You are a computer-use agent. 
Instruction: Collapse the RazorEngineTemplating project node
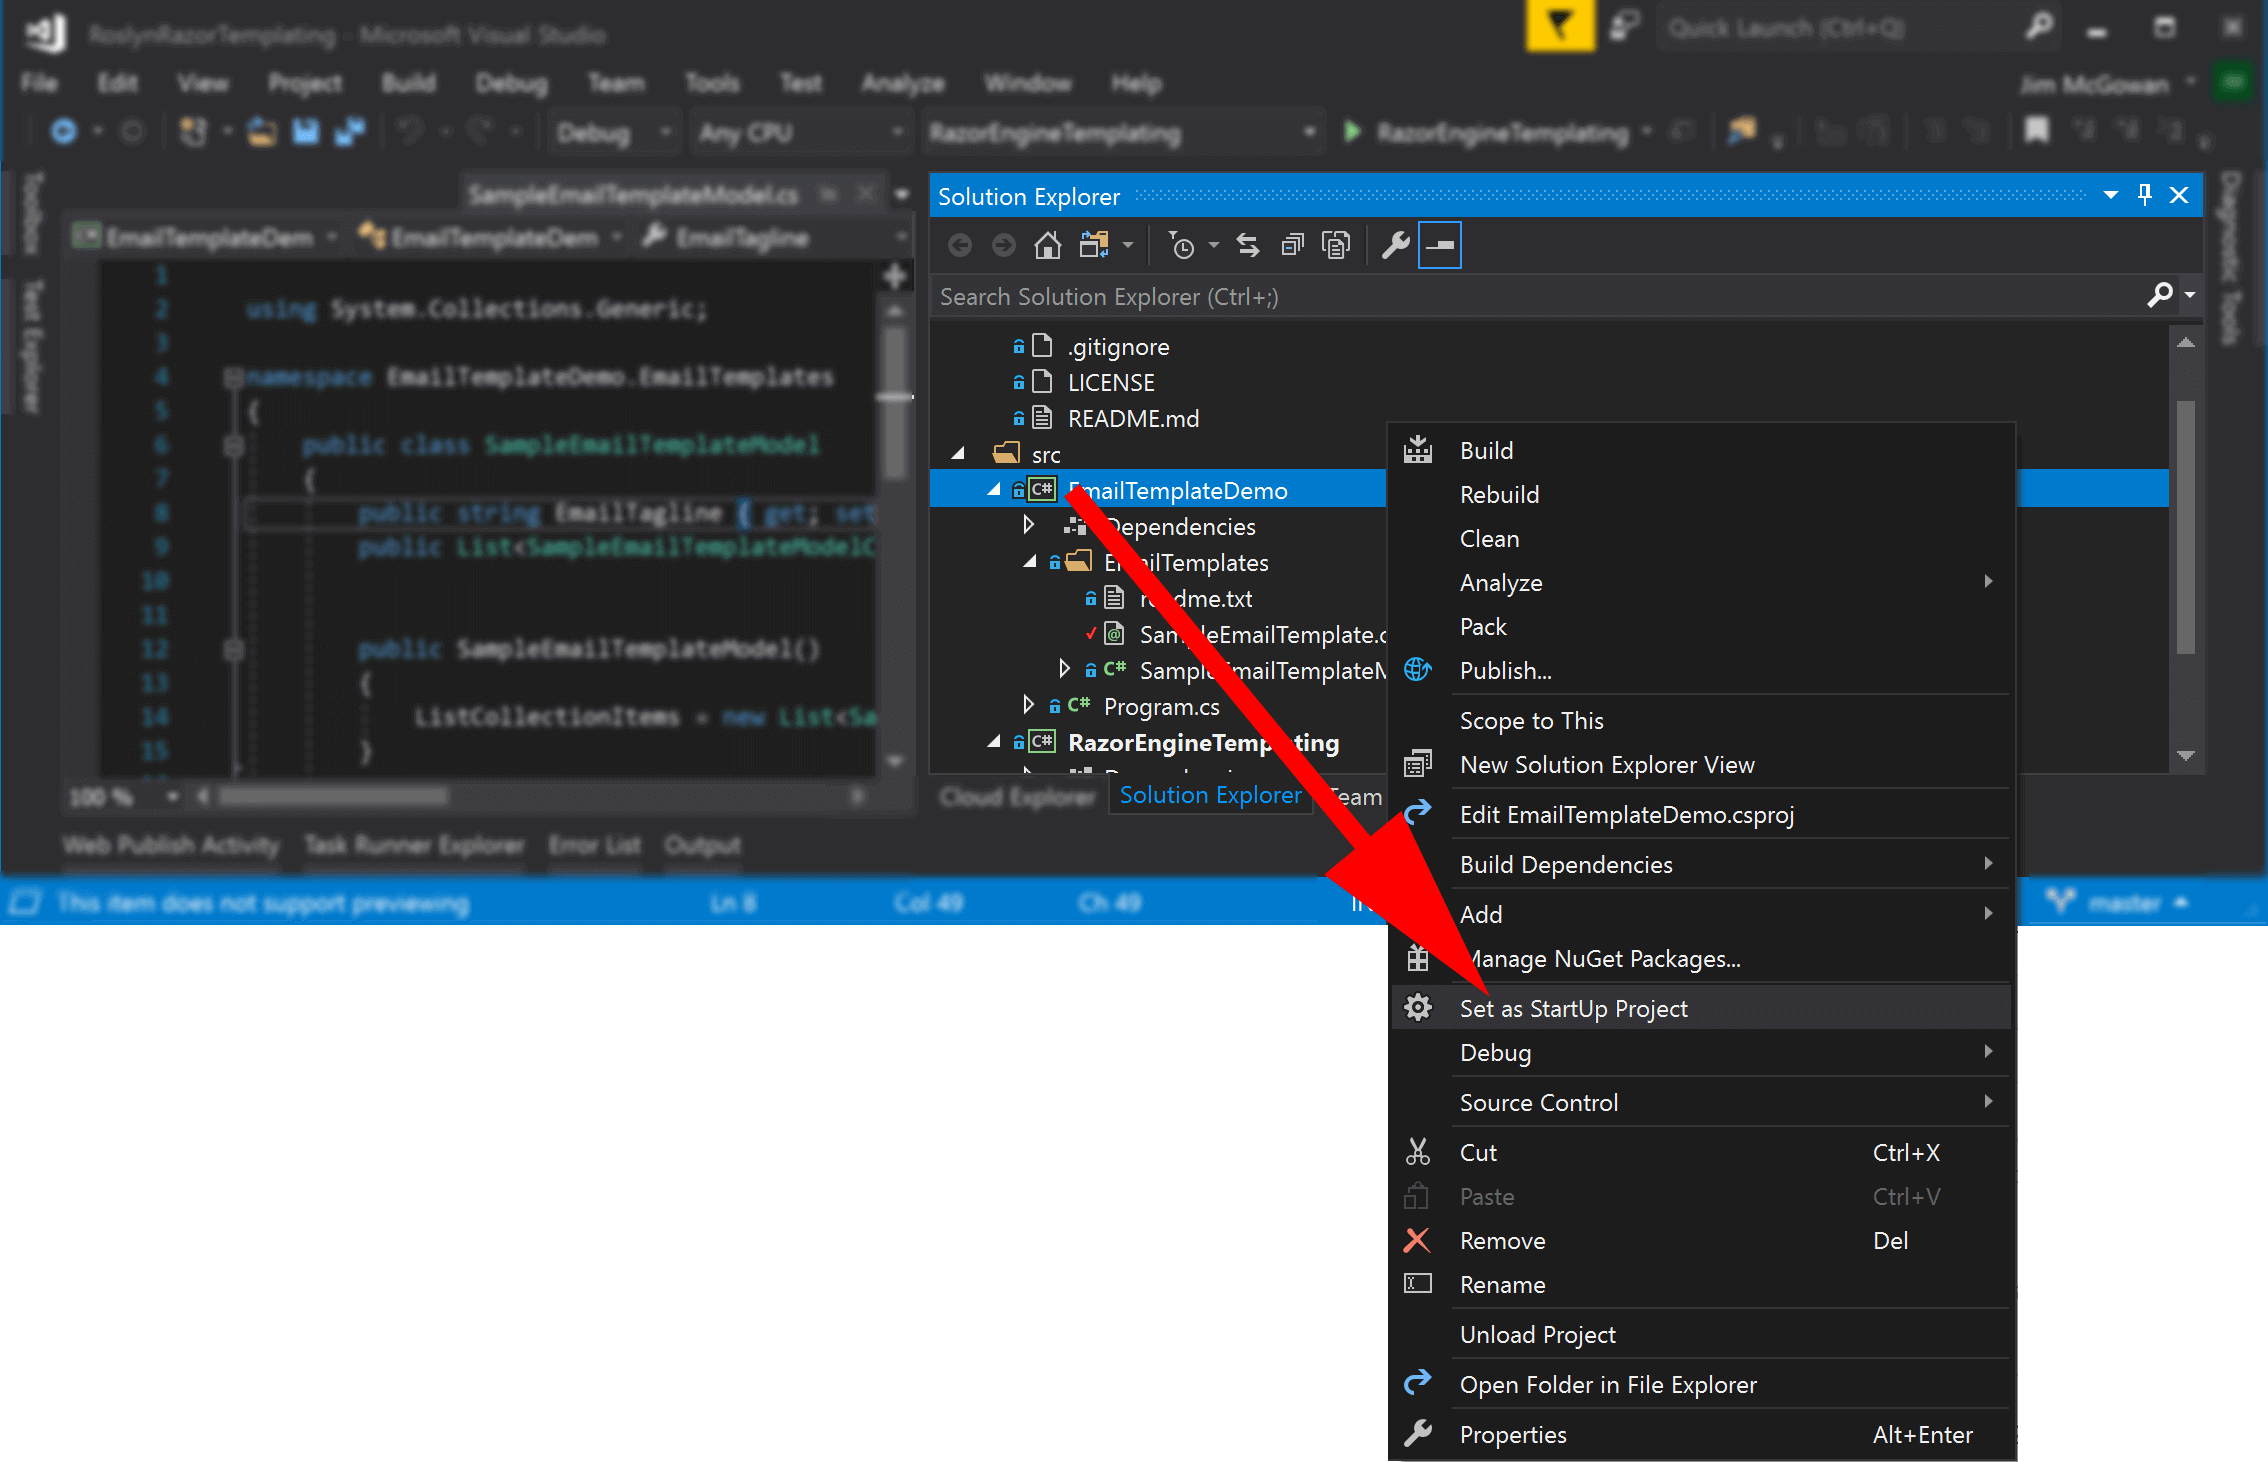coord(994,742)
